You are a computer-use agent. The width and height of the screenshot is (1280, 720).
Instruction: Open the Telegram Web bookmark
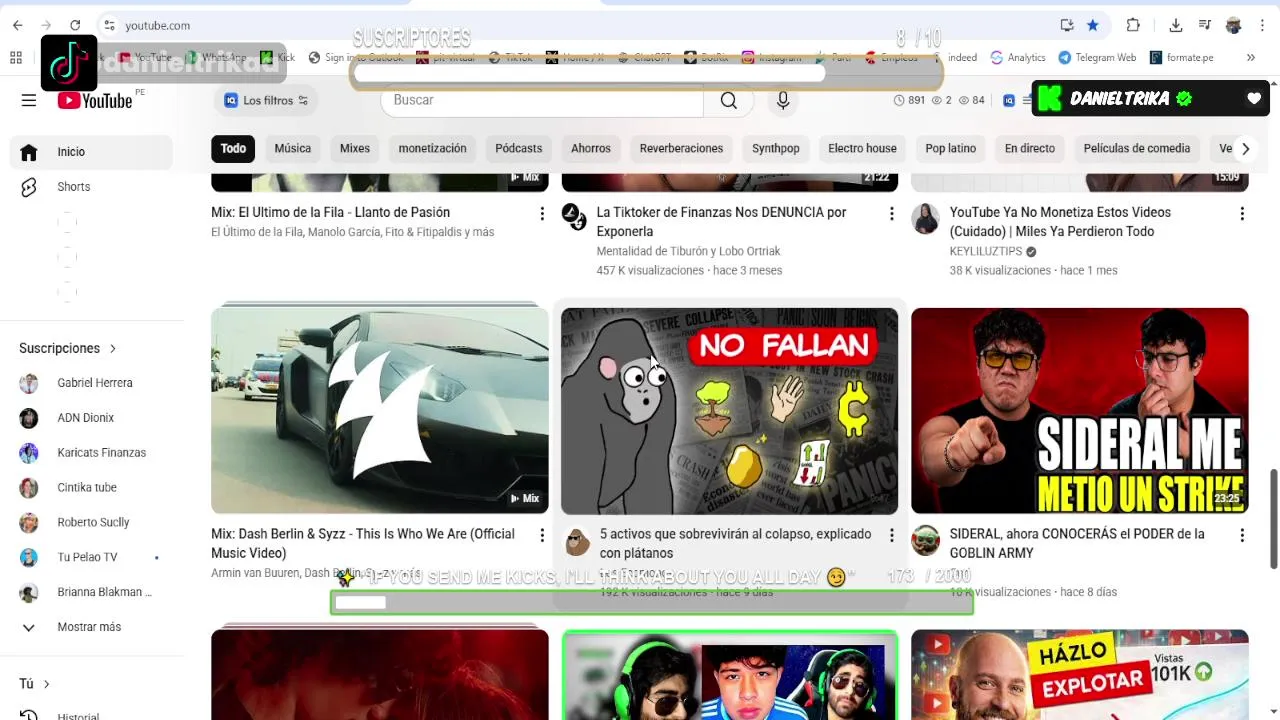[x=1097, y=57]
